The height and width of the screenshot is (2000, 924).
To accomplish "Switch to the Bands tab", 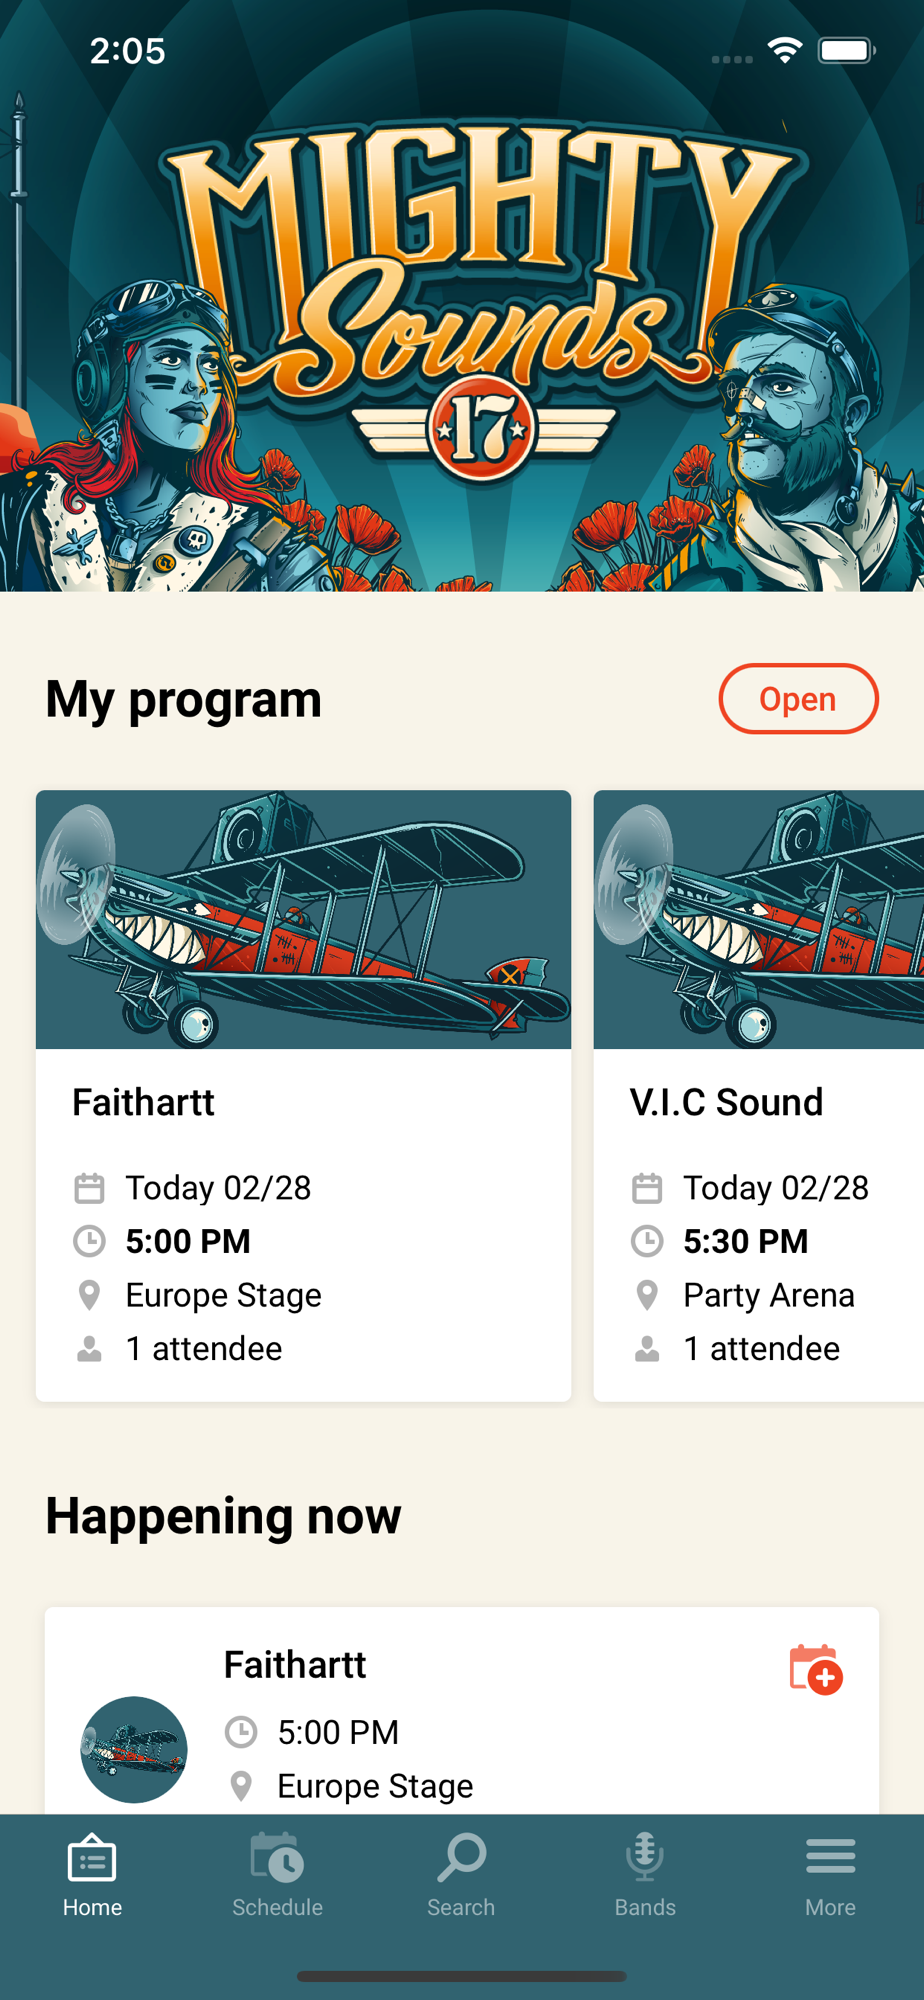I will pyautogui.click(x=645, y=1859).
